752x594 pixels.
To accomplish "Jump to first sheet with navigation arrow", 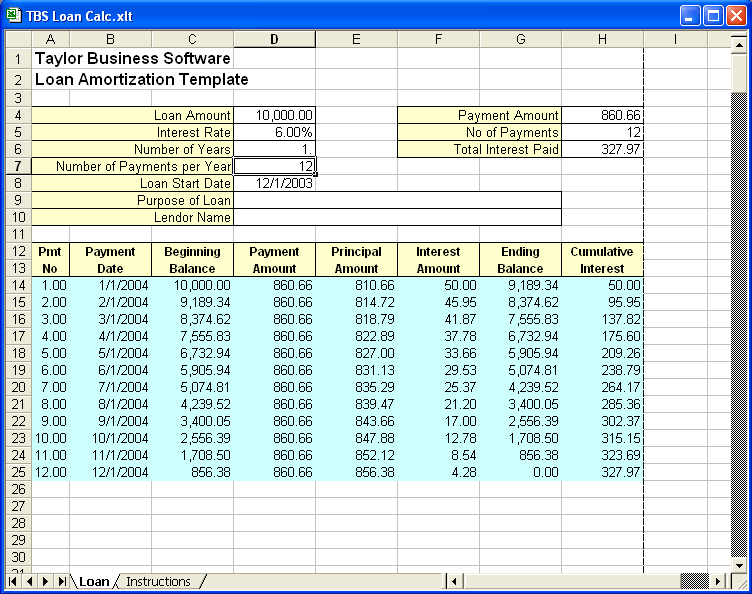I will tap(14, 581).
